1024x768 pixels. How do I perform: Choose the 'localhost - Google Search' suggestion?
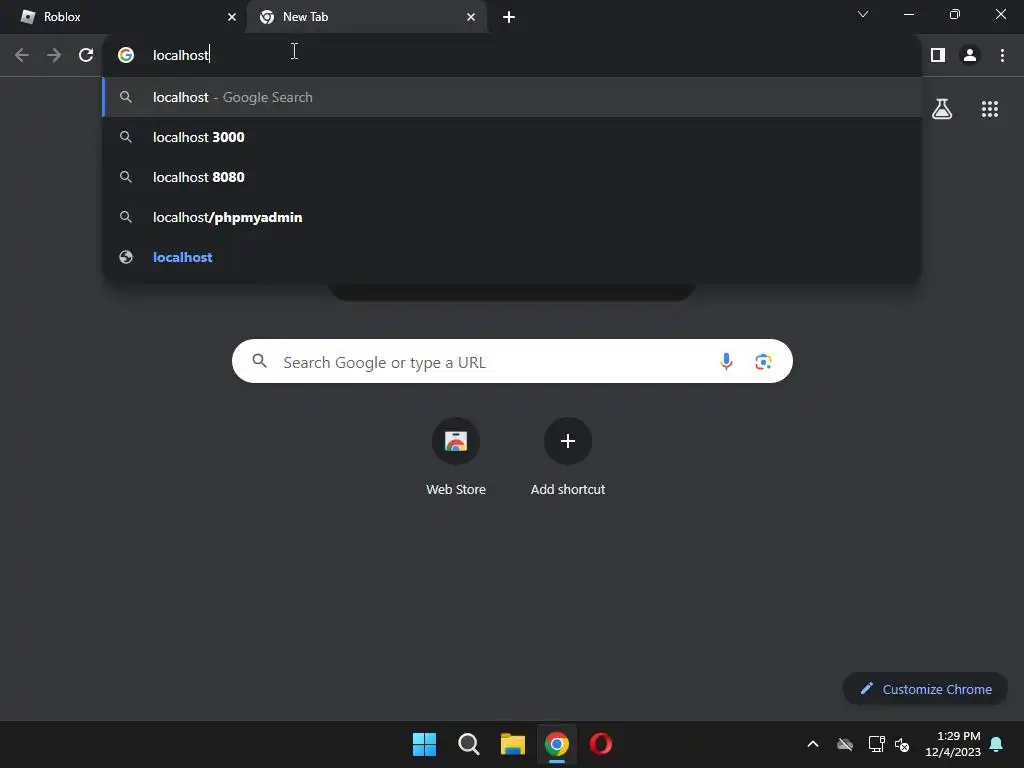[x=512, y=97]
